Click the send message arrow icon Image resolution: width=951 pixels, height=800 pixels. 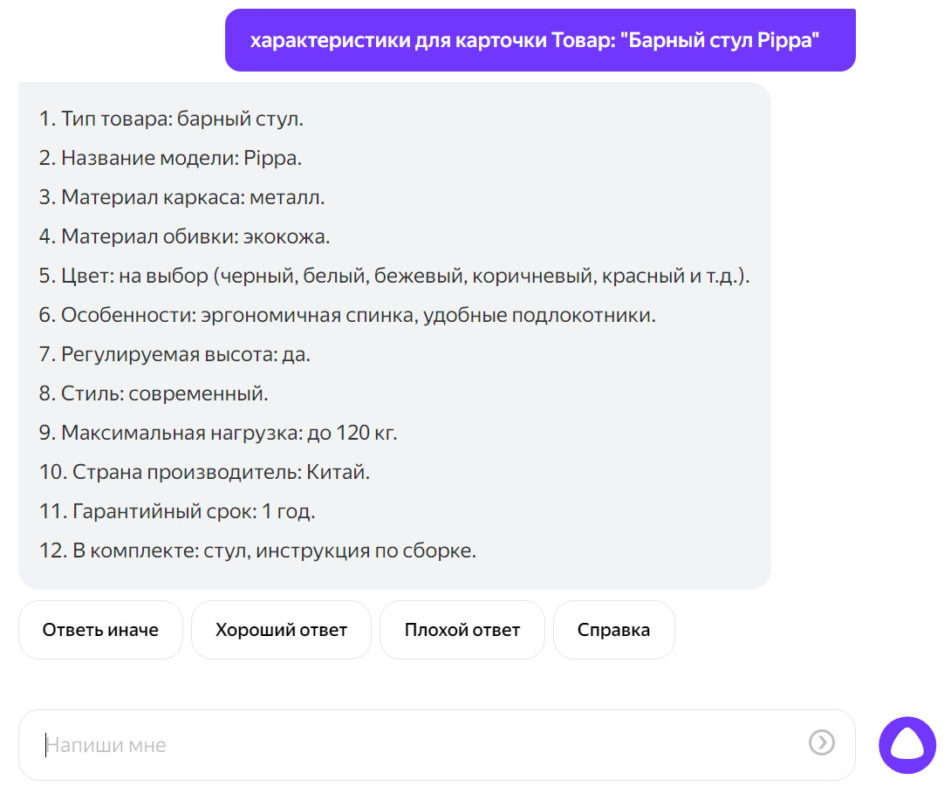coord(820,744)
